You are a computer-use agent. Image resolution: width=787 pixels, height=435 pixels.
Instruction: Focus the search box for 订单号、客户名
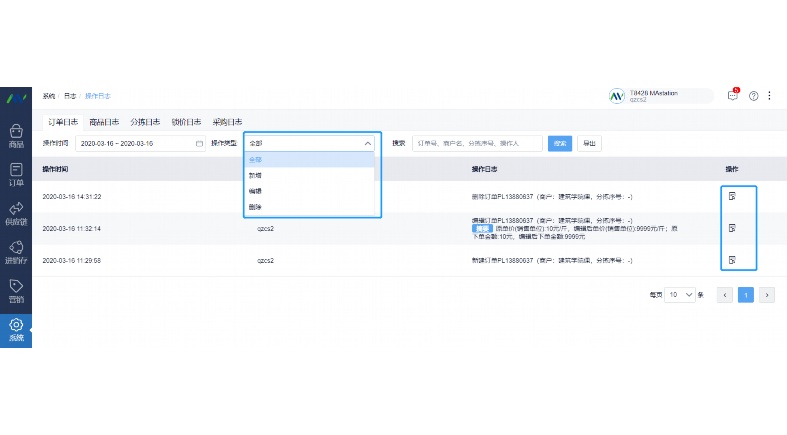tap(477, 143)
